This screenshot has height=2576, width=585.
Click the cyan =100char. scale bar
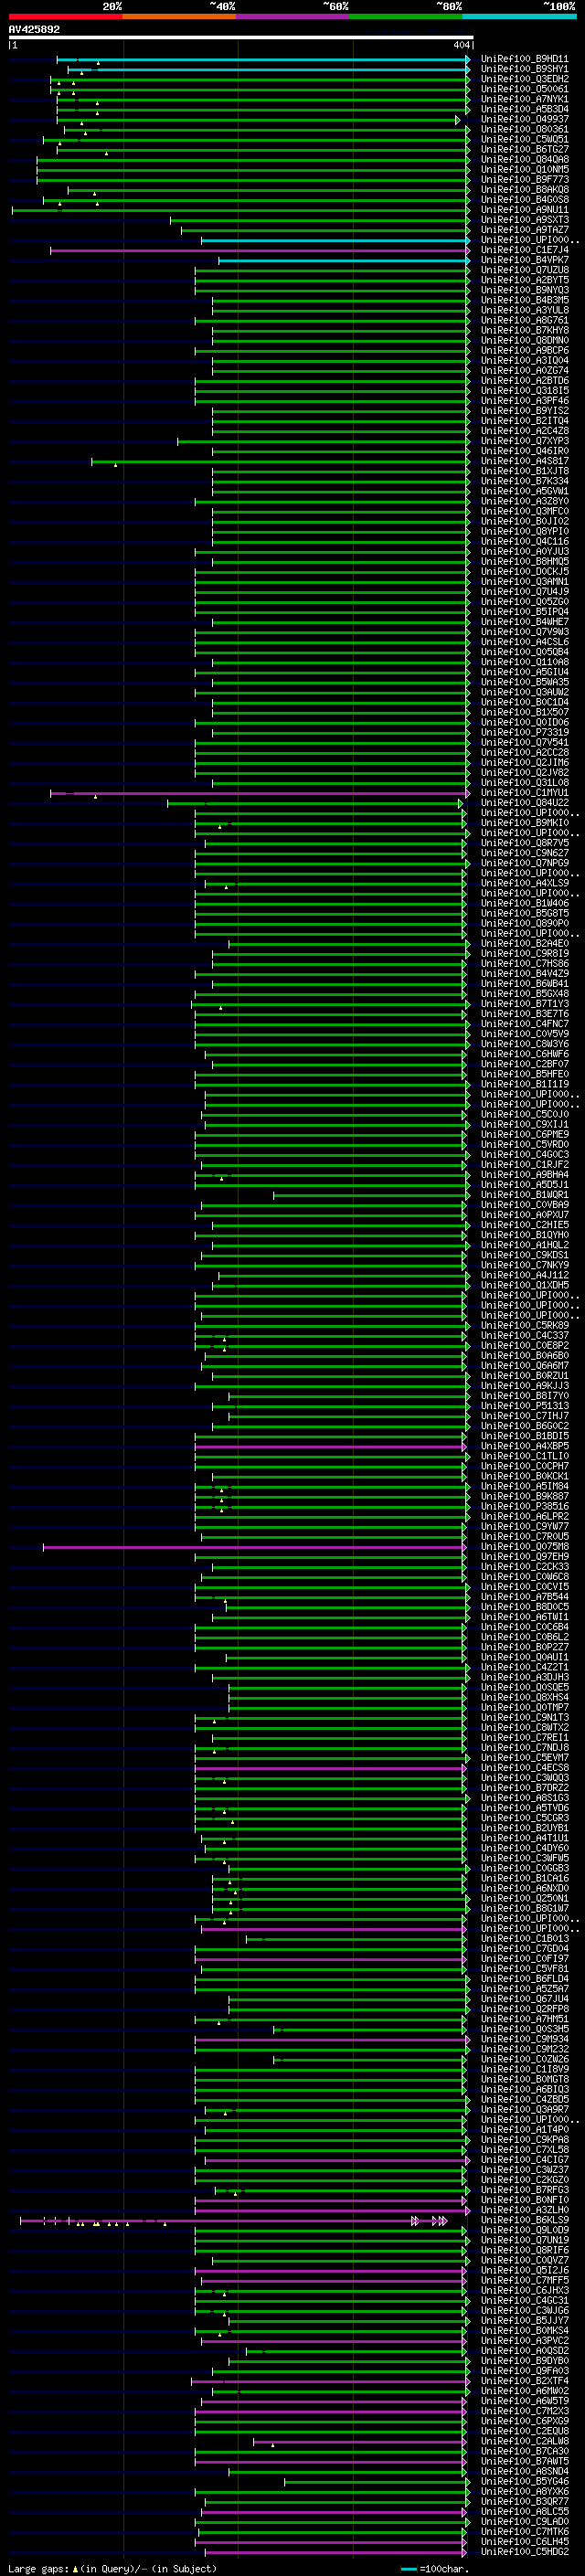[408, 2569]
